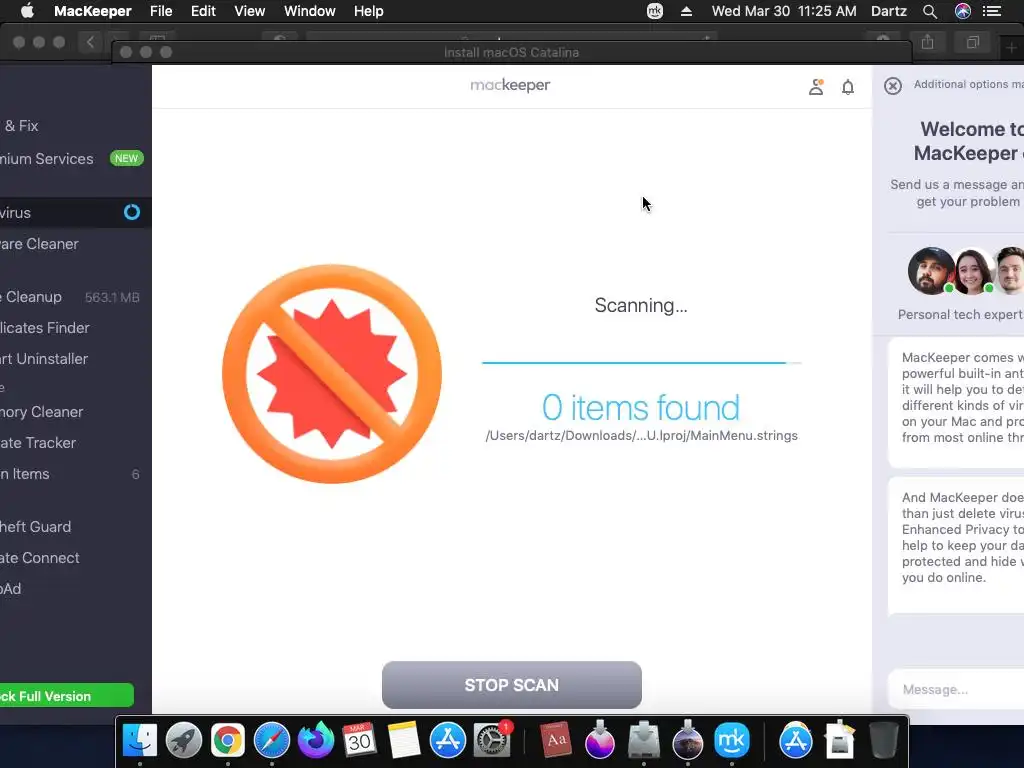Open Dictionary from the Dock
The height and width of the screenshot is (768, 1024).
coord(556,740)
